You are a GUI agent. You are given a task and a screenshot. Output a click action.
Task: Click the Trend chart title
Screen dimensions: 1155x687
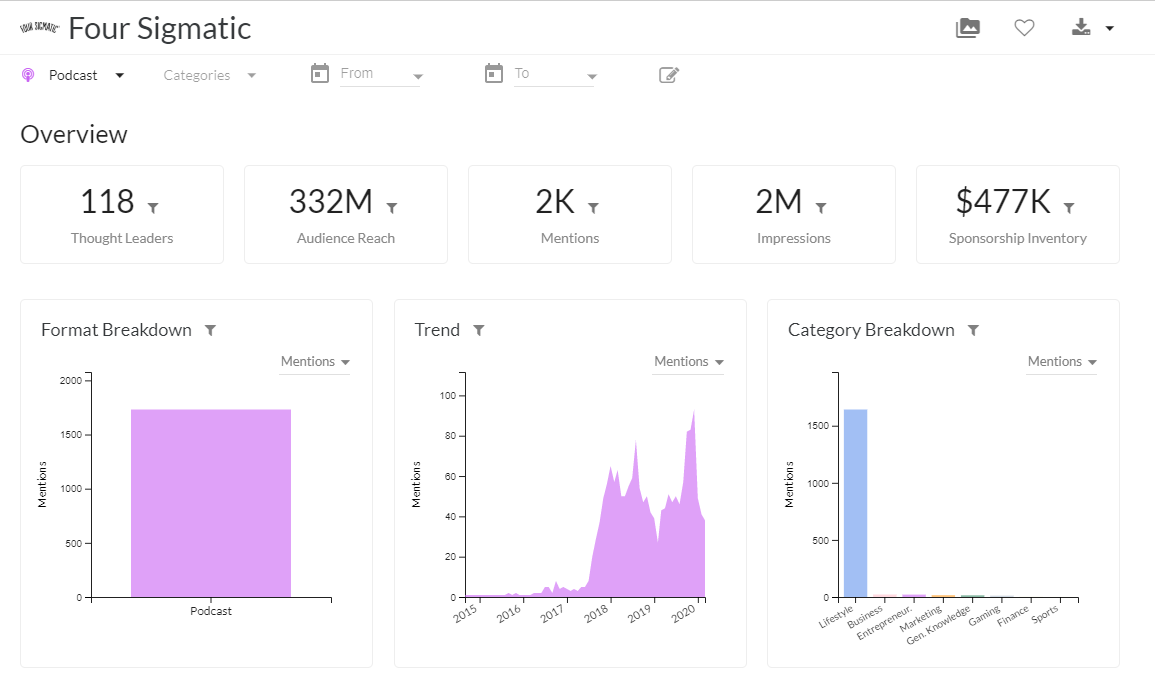coord(437,330)
